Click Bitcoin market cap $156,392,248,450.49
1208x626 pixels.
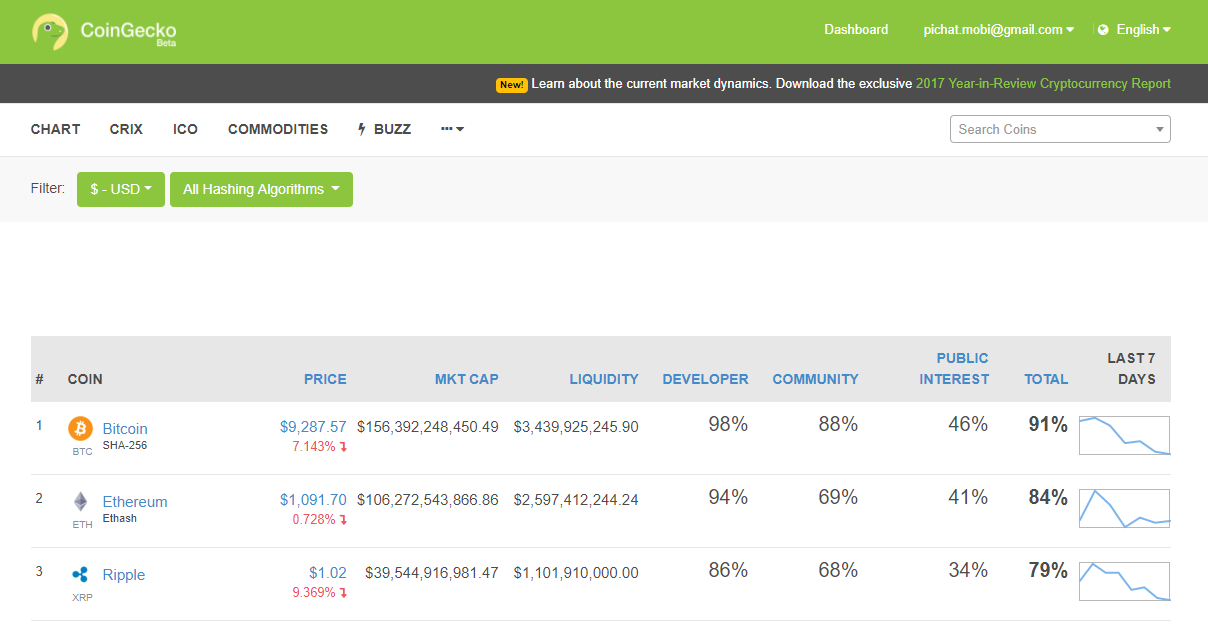[x=428, y=427]
